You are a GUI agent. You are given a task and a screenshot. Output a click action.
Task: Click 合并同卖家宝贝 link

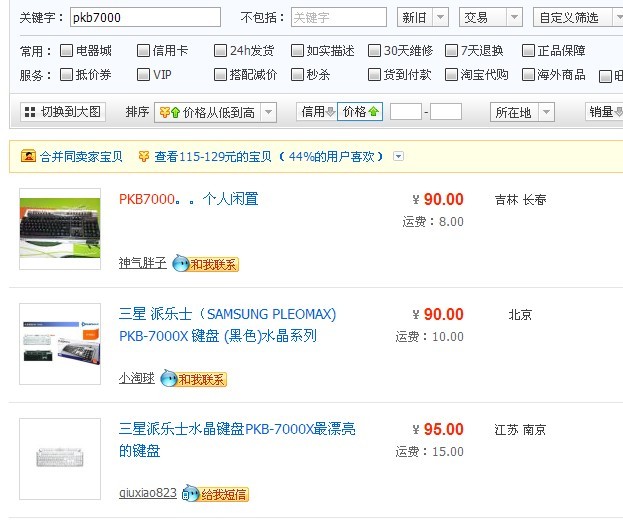pyautogui.click(x=81, y=157)
